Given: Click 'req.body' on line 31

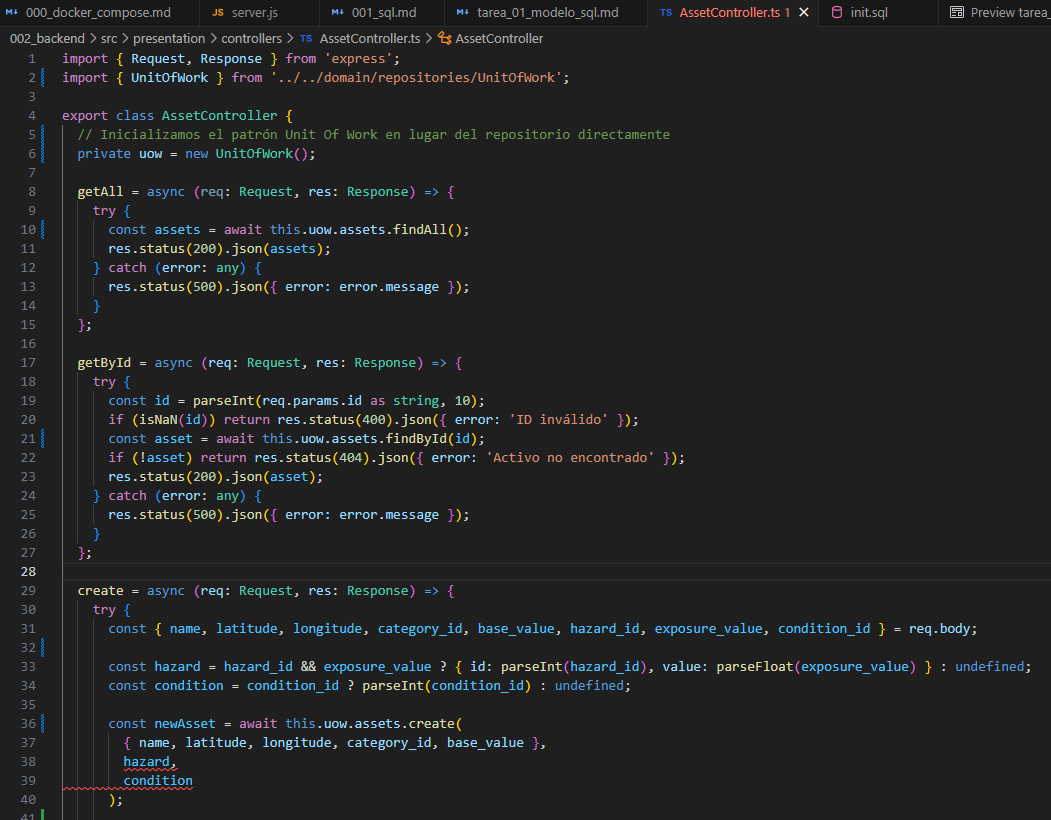Looking at the screenshot, I should pos(938,629).
